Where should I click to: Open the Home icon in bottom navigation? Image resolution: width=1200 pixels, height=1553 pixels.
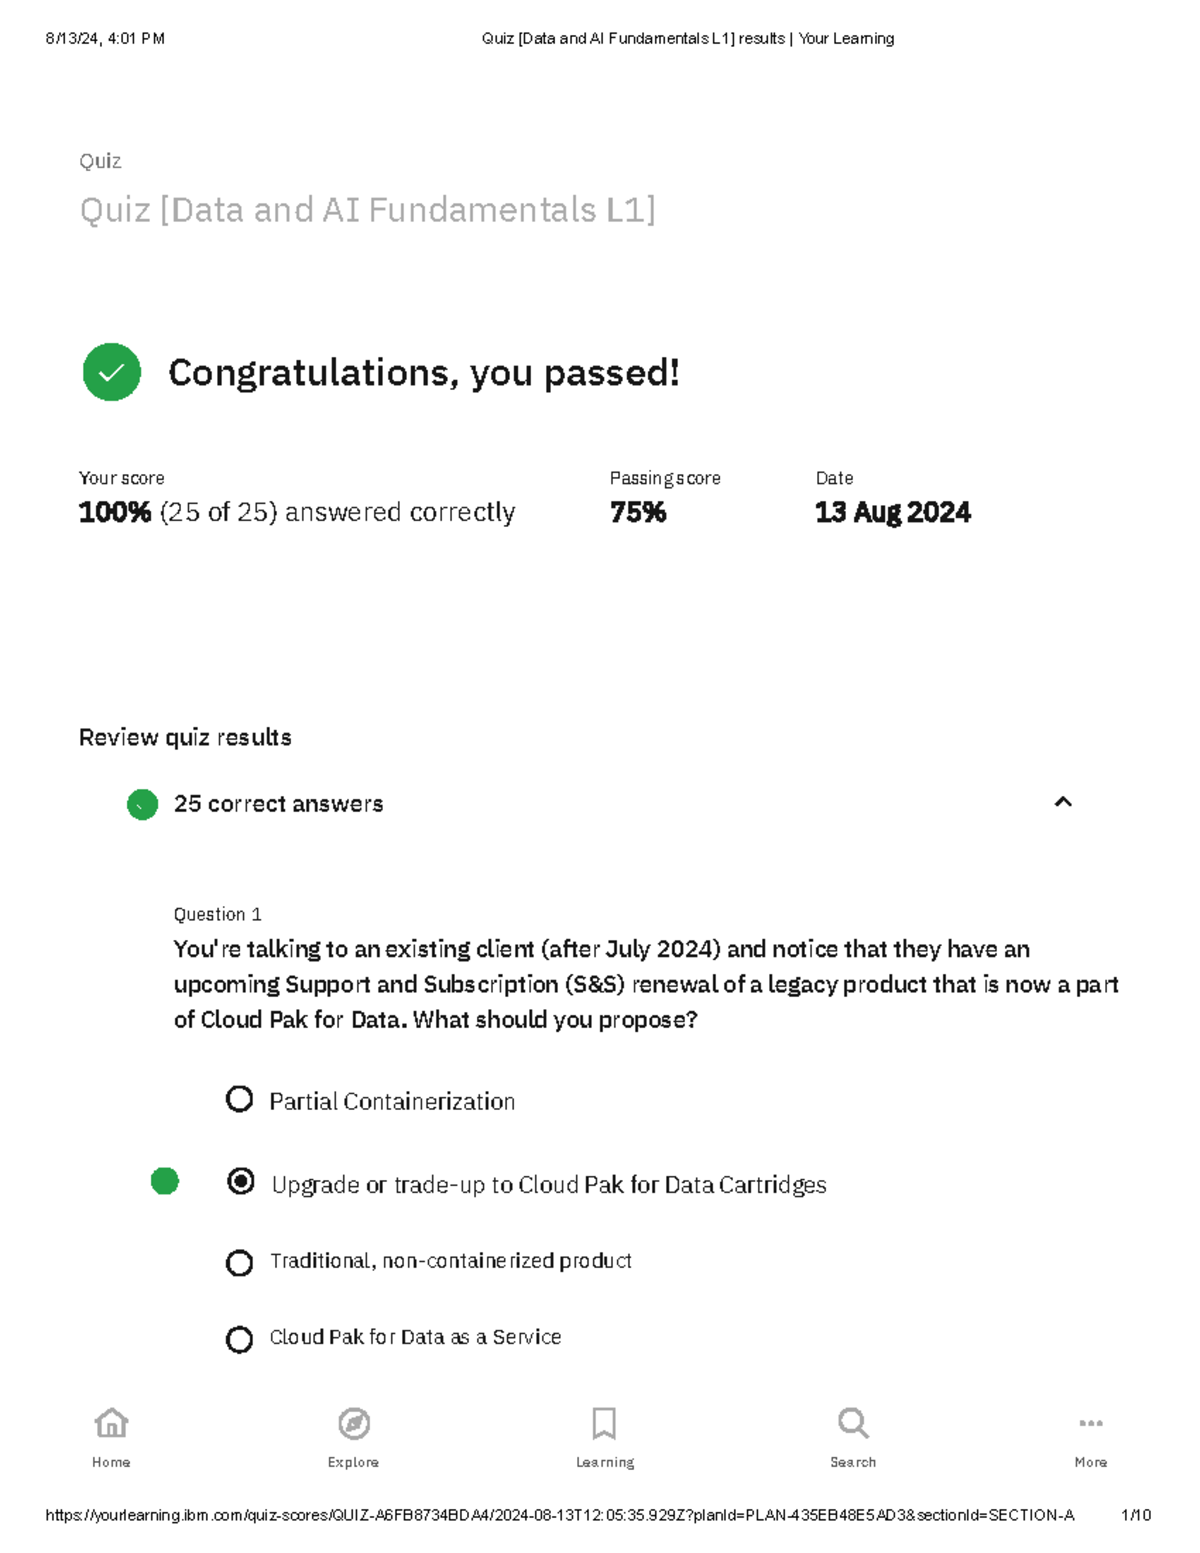tap(110, 1424)
